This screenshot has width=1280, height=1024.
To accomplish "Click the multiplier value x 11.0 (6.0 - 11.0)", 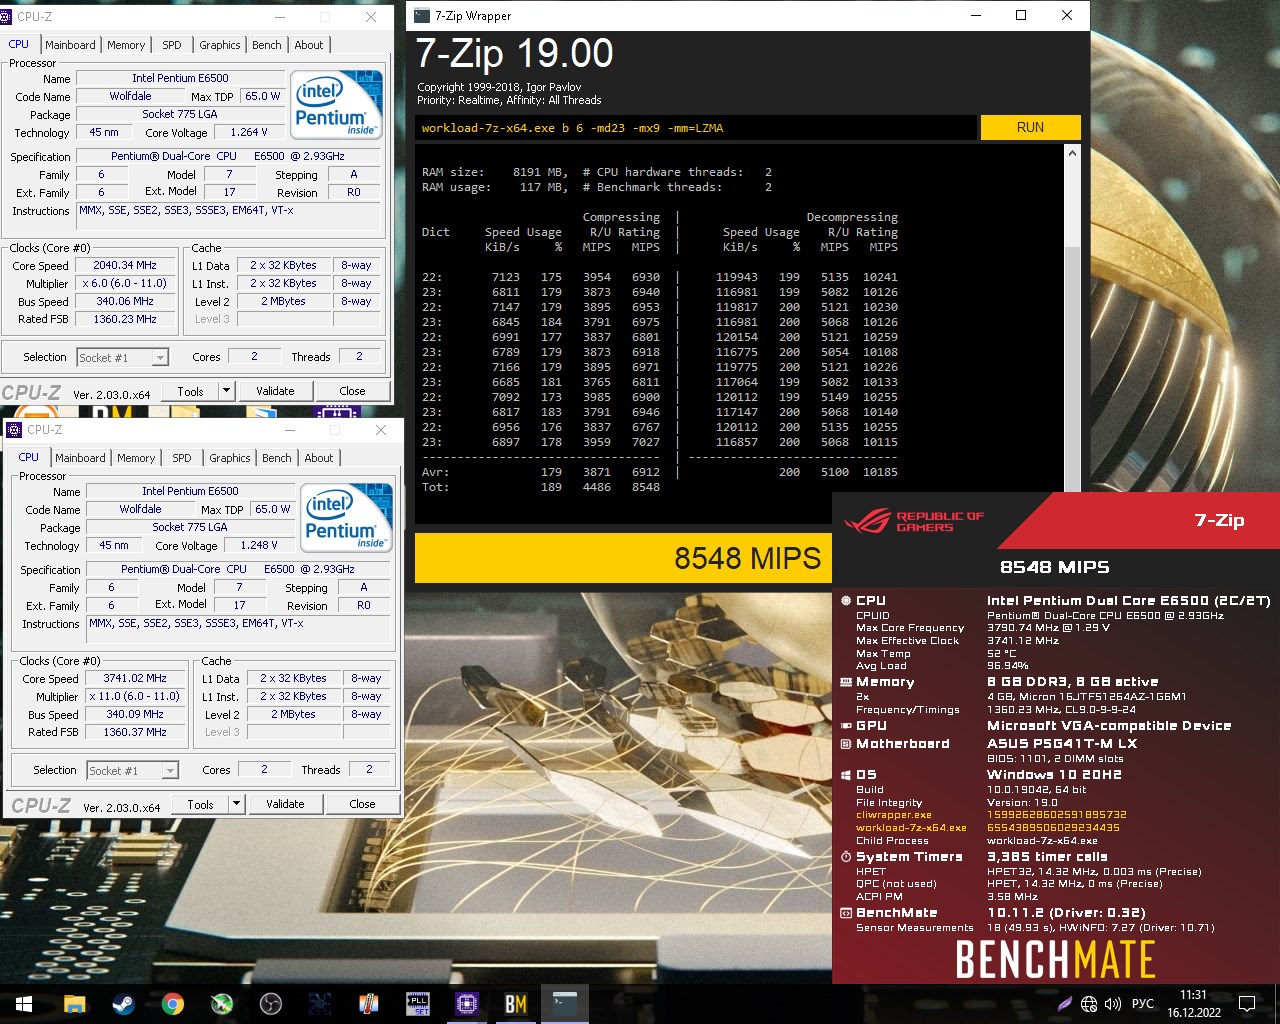I will click(x=135, y=696).
